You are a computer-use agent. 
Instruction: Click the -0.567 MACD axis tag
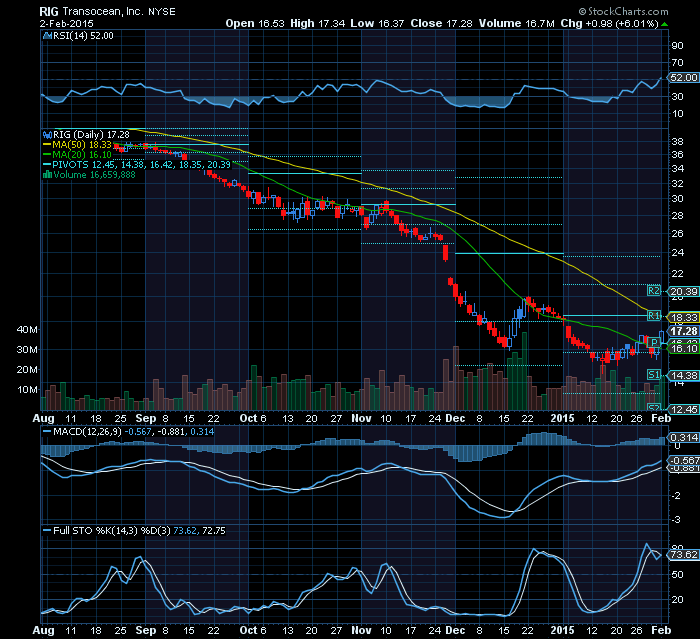tap(683, 460)
